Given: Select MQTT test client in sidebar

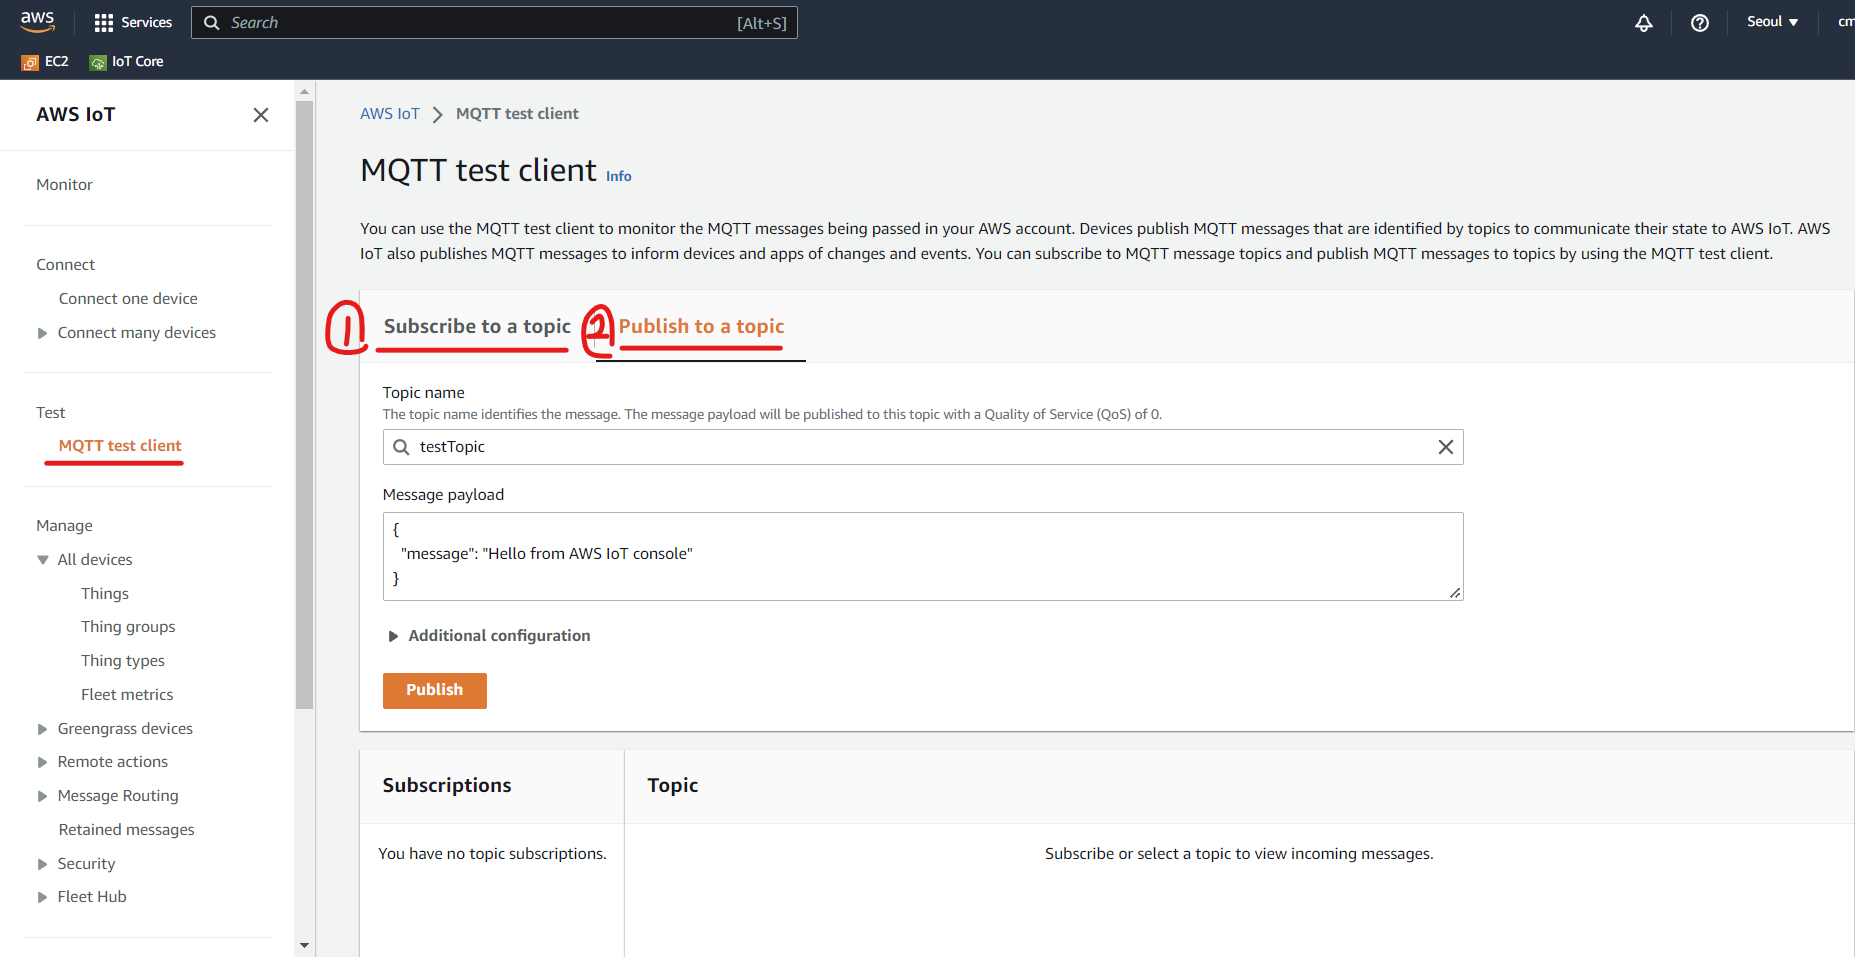Looking at the screenshot, I should [x=120, y=446].
